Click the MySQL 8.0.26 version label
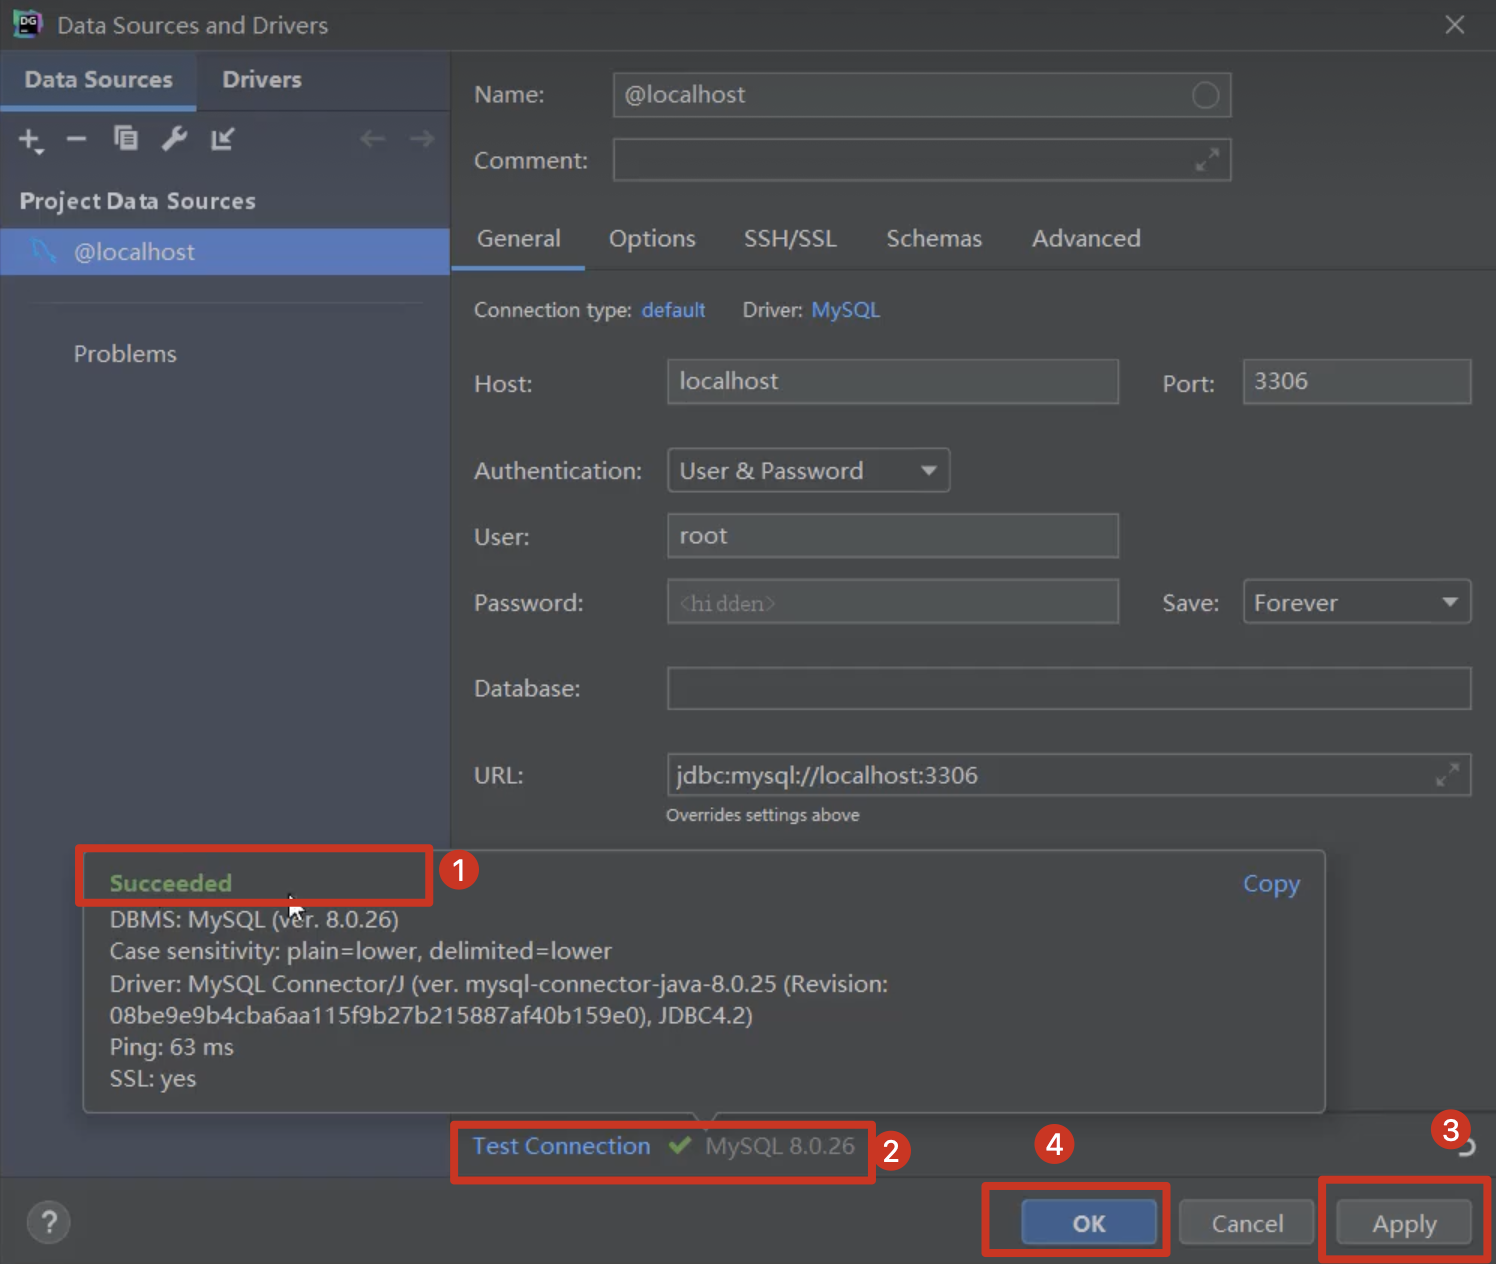The image size is (1496, 1264). click(780, 1146)
